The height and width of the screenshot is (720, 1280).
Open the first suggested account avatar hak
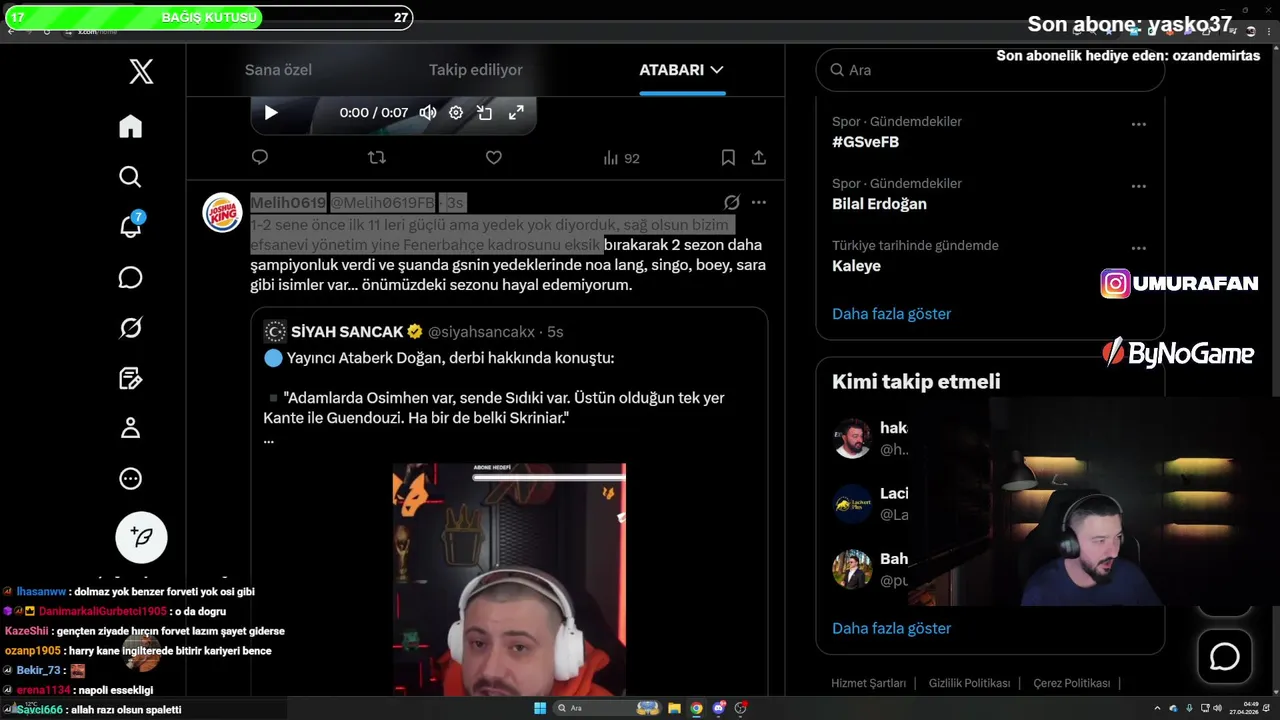pyautogui.click(x=852, y=438)
